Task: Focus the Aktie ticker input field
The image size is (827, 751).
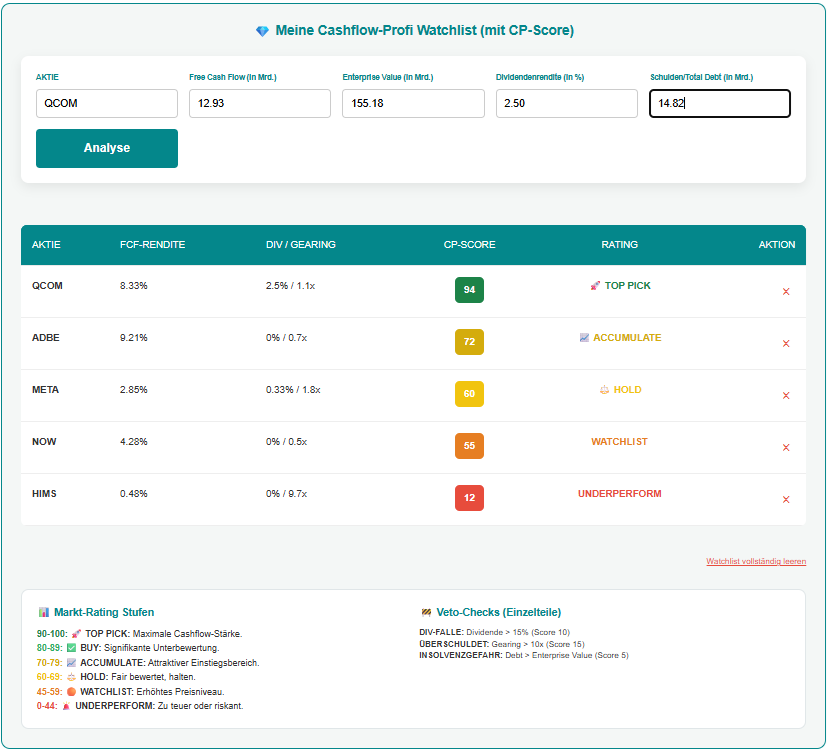Action: point(107,104)
